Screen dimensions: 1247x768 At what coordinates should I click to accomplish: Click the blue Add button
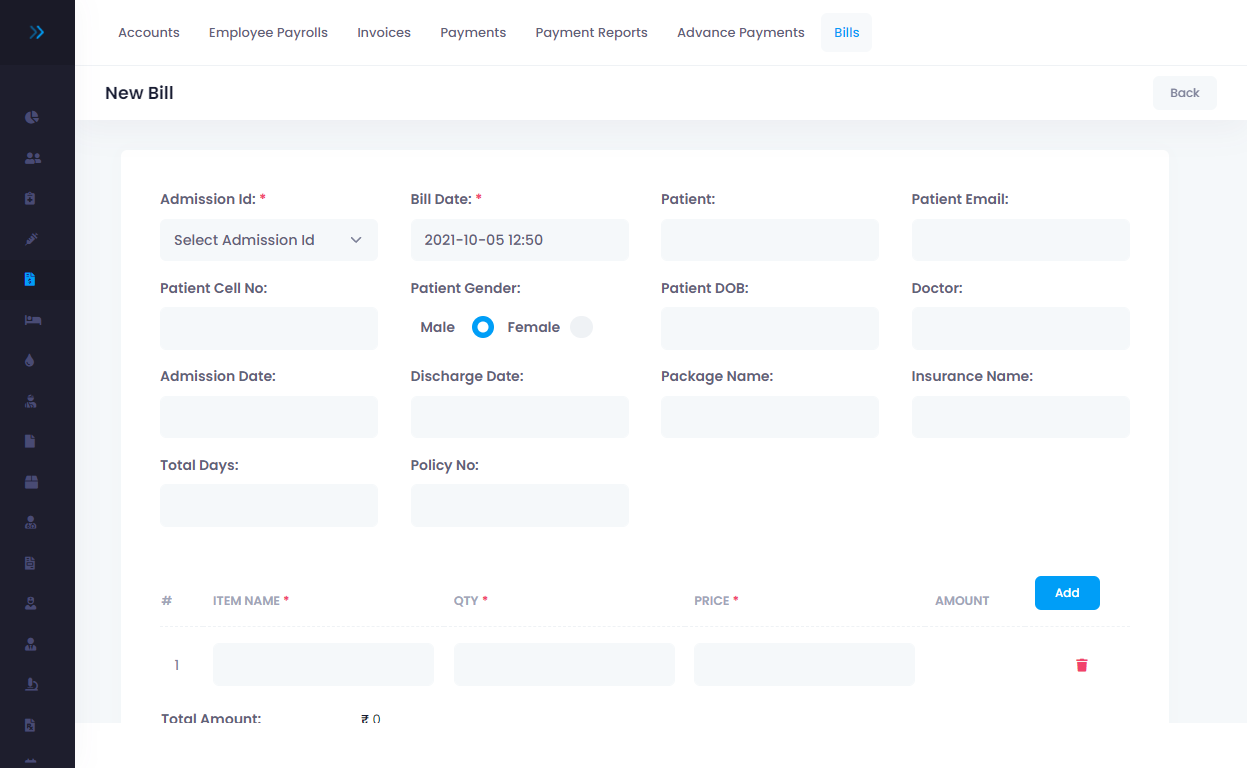[1066, 593]
